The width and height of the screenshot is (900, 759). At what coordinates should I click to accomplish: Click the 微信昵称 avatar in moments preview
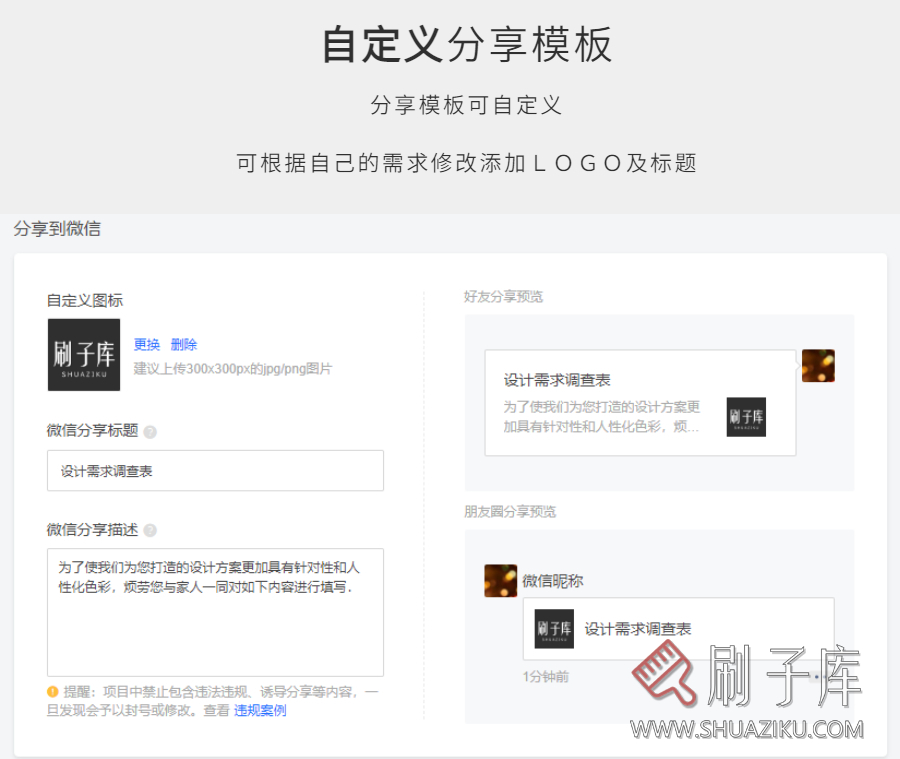(501, 581)
